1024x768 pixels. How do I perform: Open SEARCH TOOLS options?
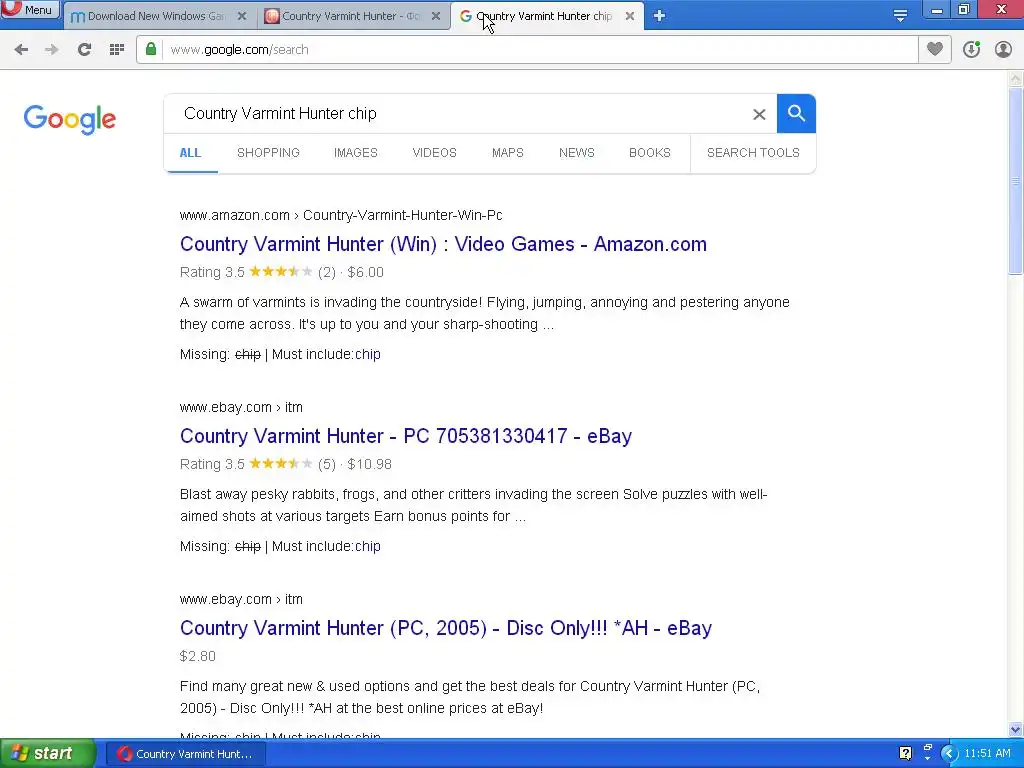[753, 153]
